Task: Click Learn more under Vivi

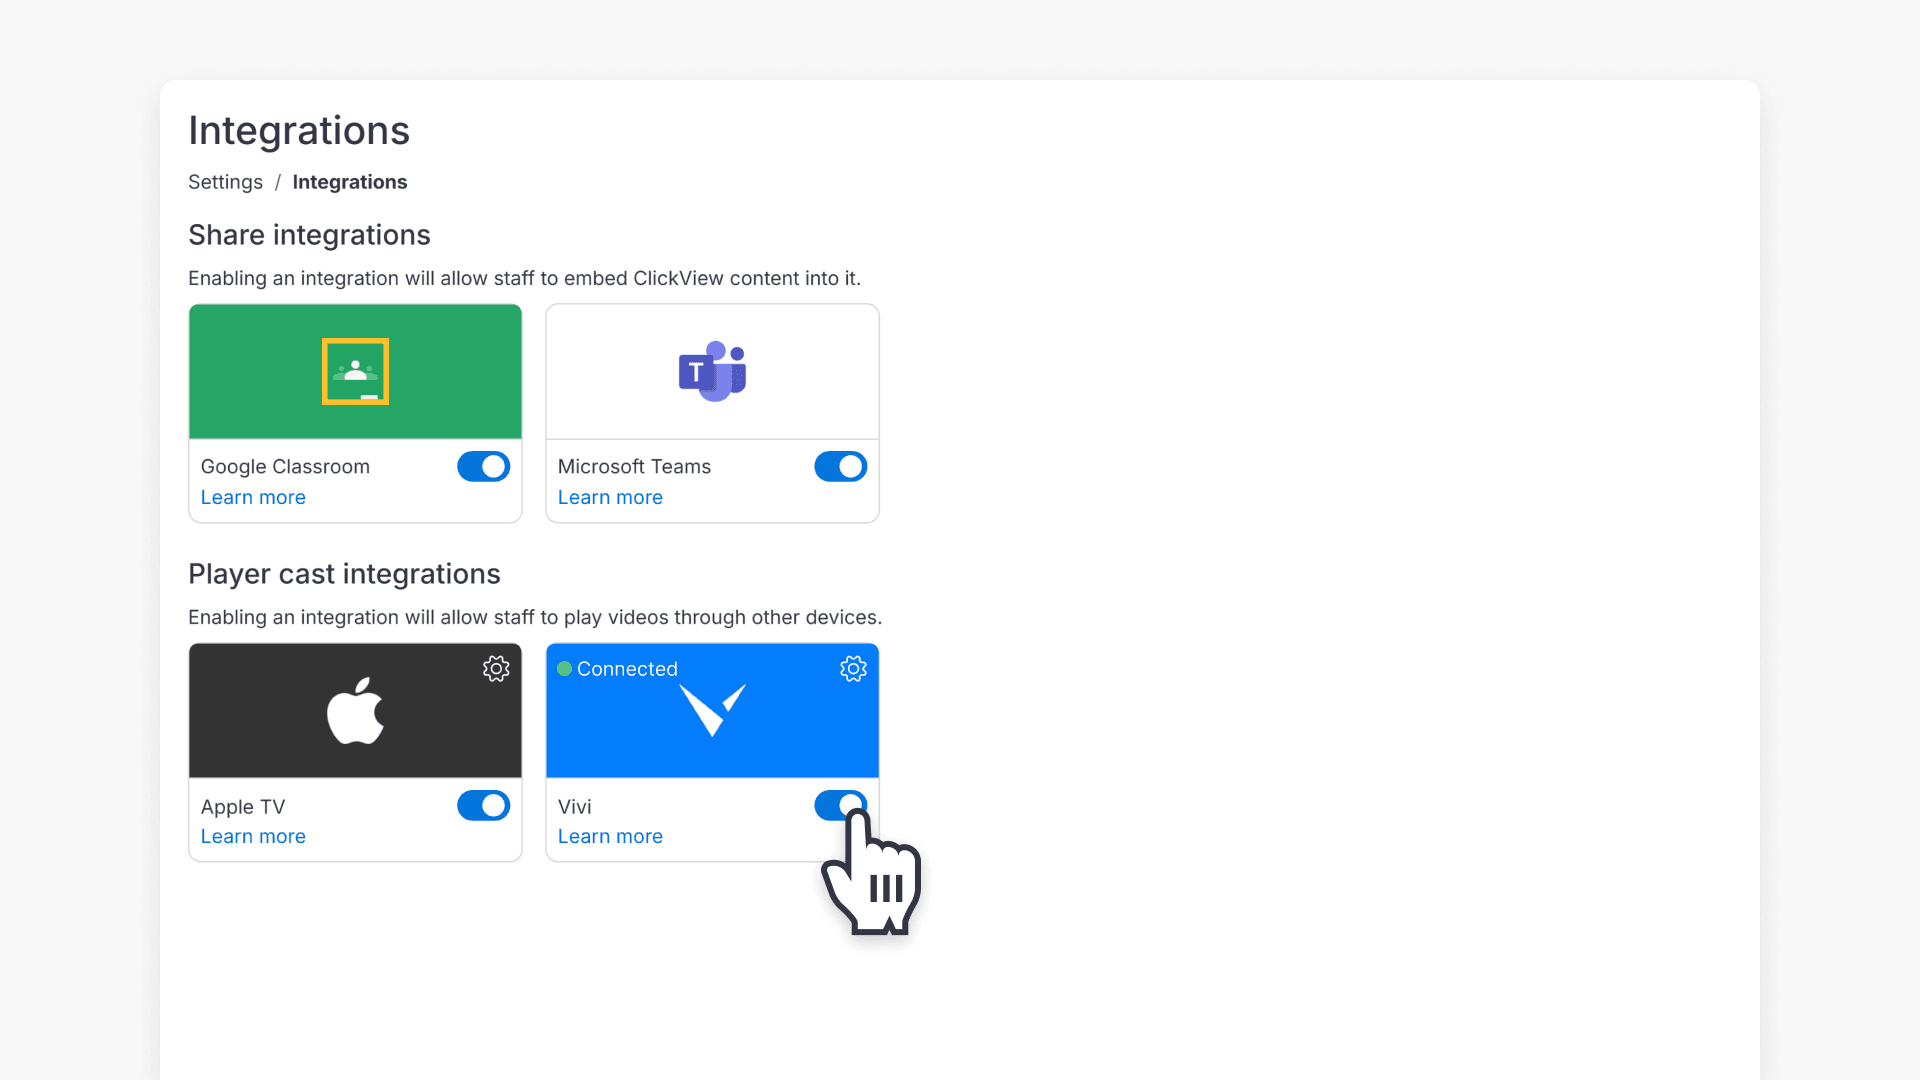Action: point(610,836)
